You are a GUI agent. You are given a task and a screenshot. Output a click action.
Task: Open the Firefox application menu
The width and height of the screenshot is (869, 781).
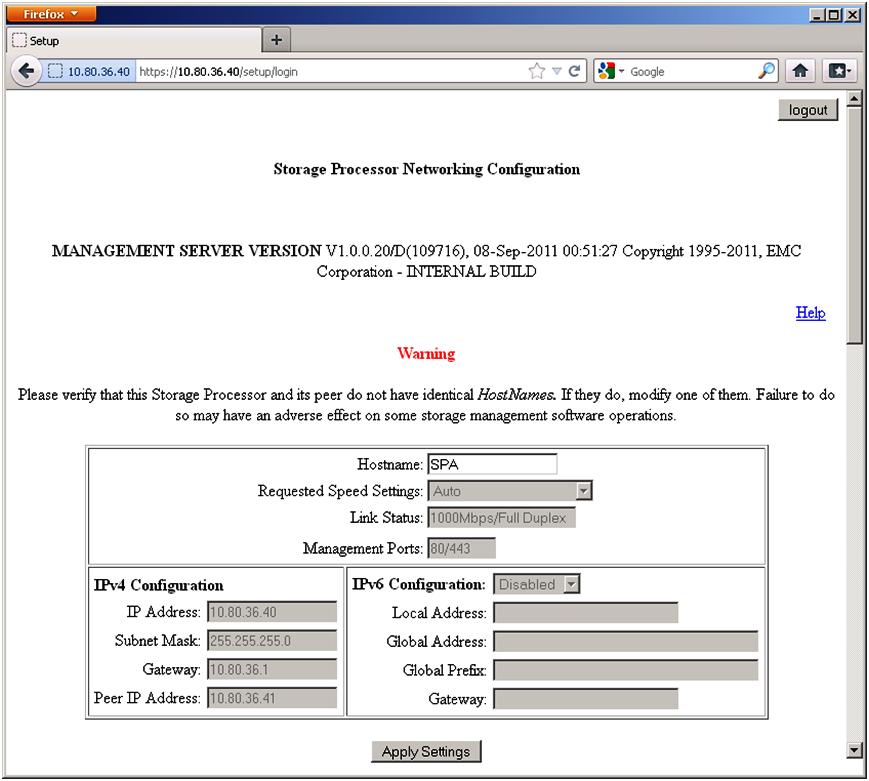[53, 14]
